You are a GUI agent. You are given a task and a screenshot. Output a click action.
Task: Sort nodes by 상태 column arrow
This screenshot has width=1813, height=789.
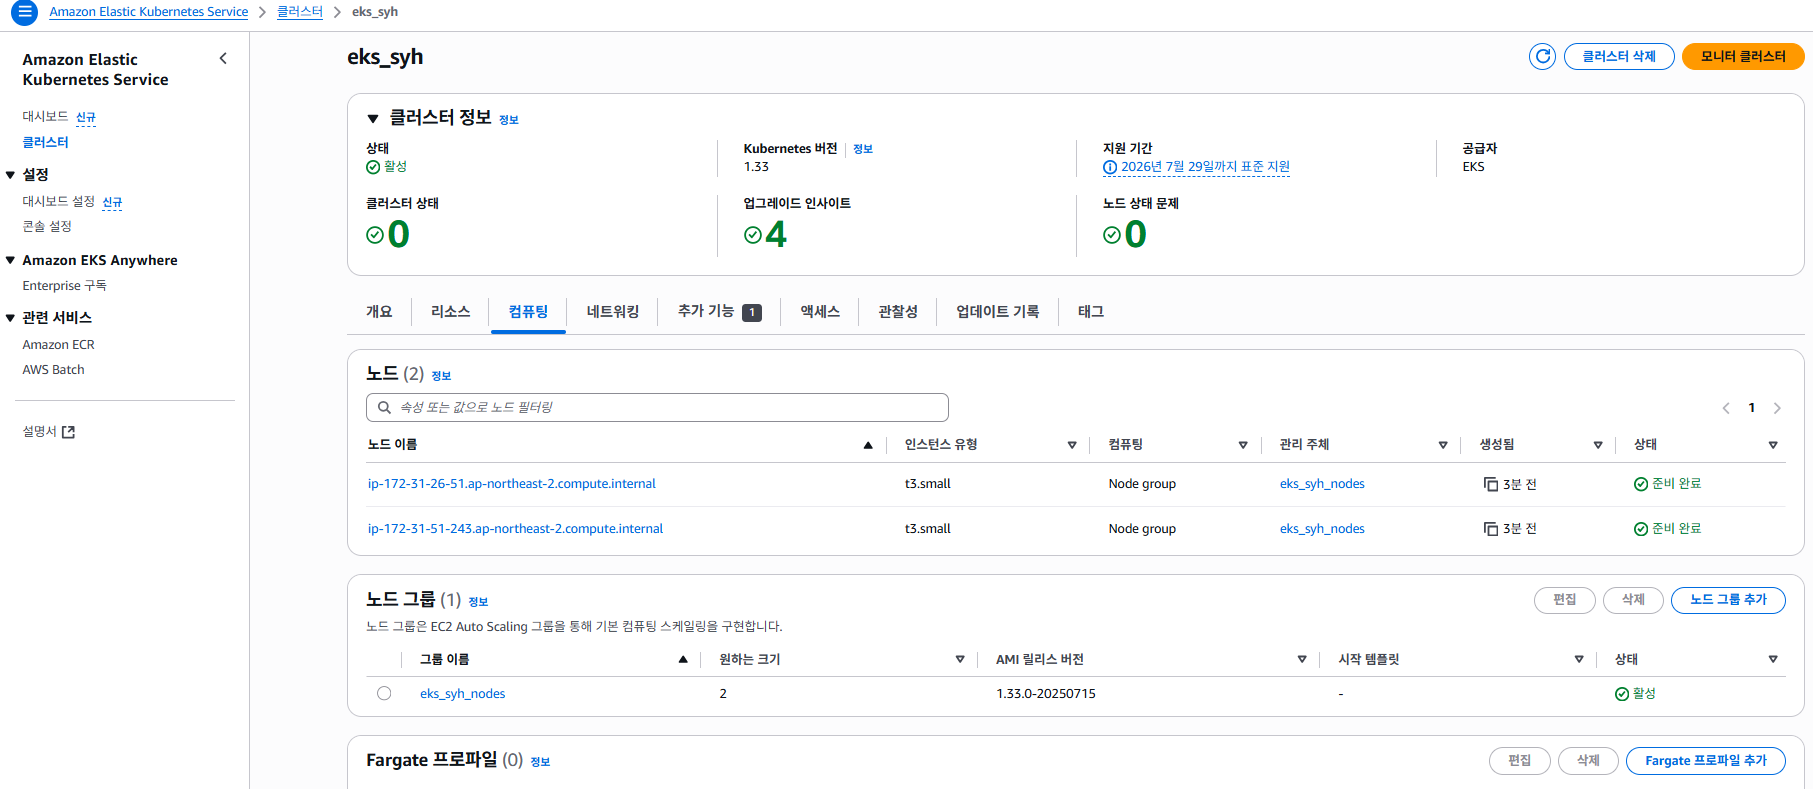pos(1773,445)
